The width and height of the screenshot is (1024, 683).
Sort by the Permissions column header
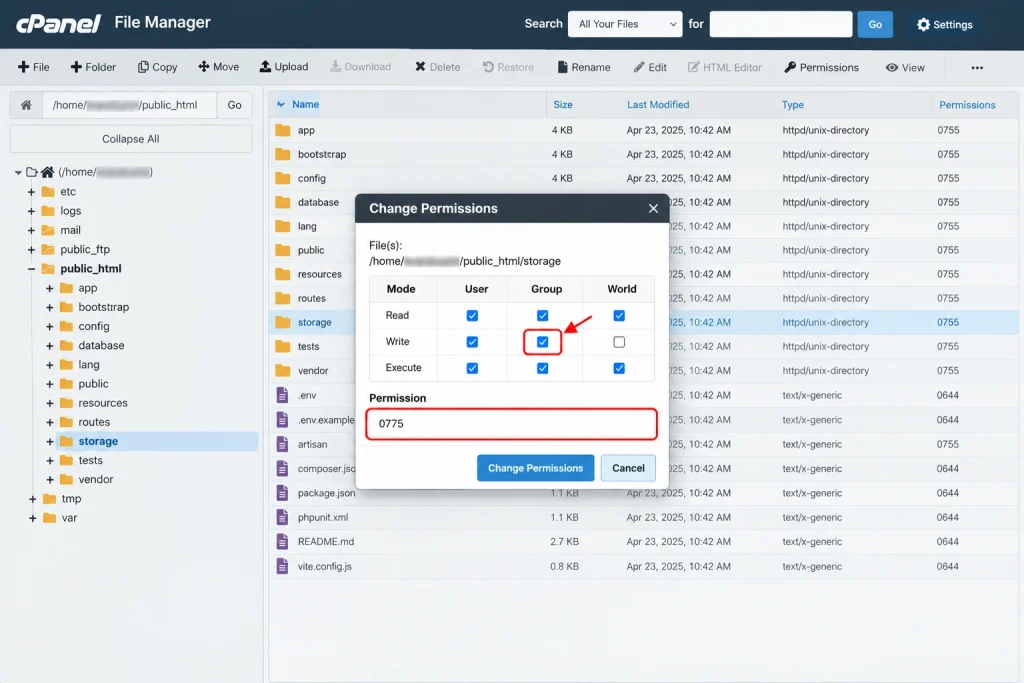pos(967,104)
